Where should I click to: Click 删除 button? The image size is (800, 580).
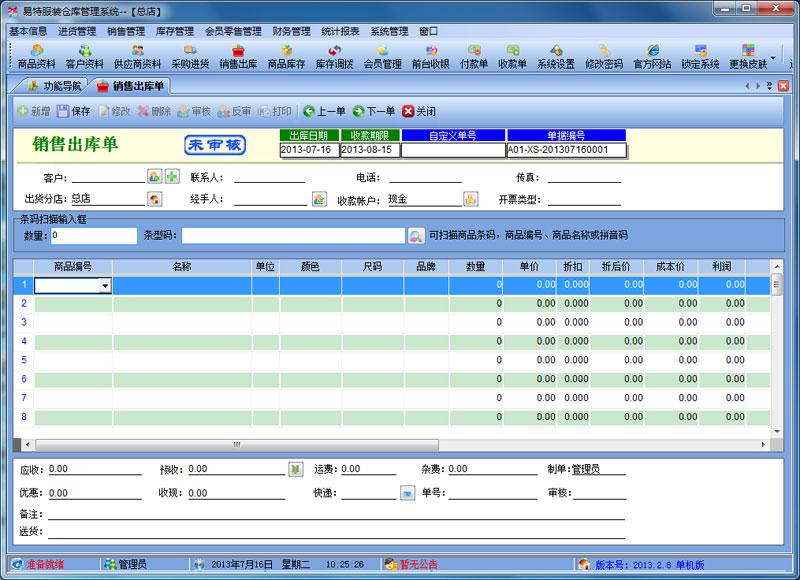tap(154, 111)
